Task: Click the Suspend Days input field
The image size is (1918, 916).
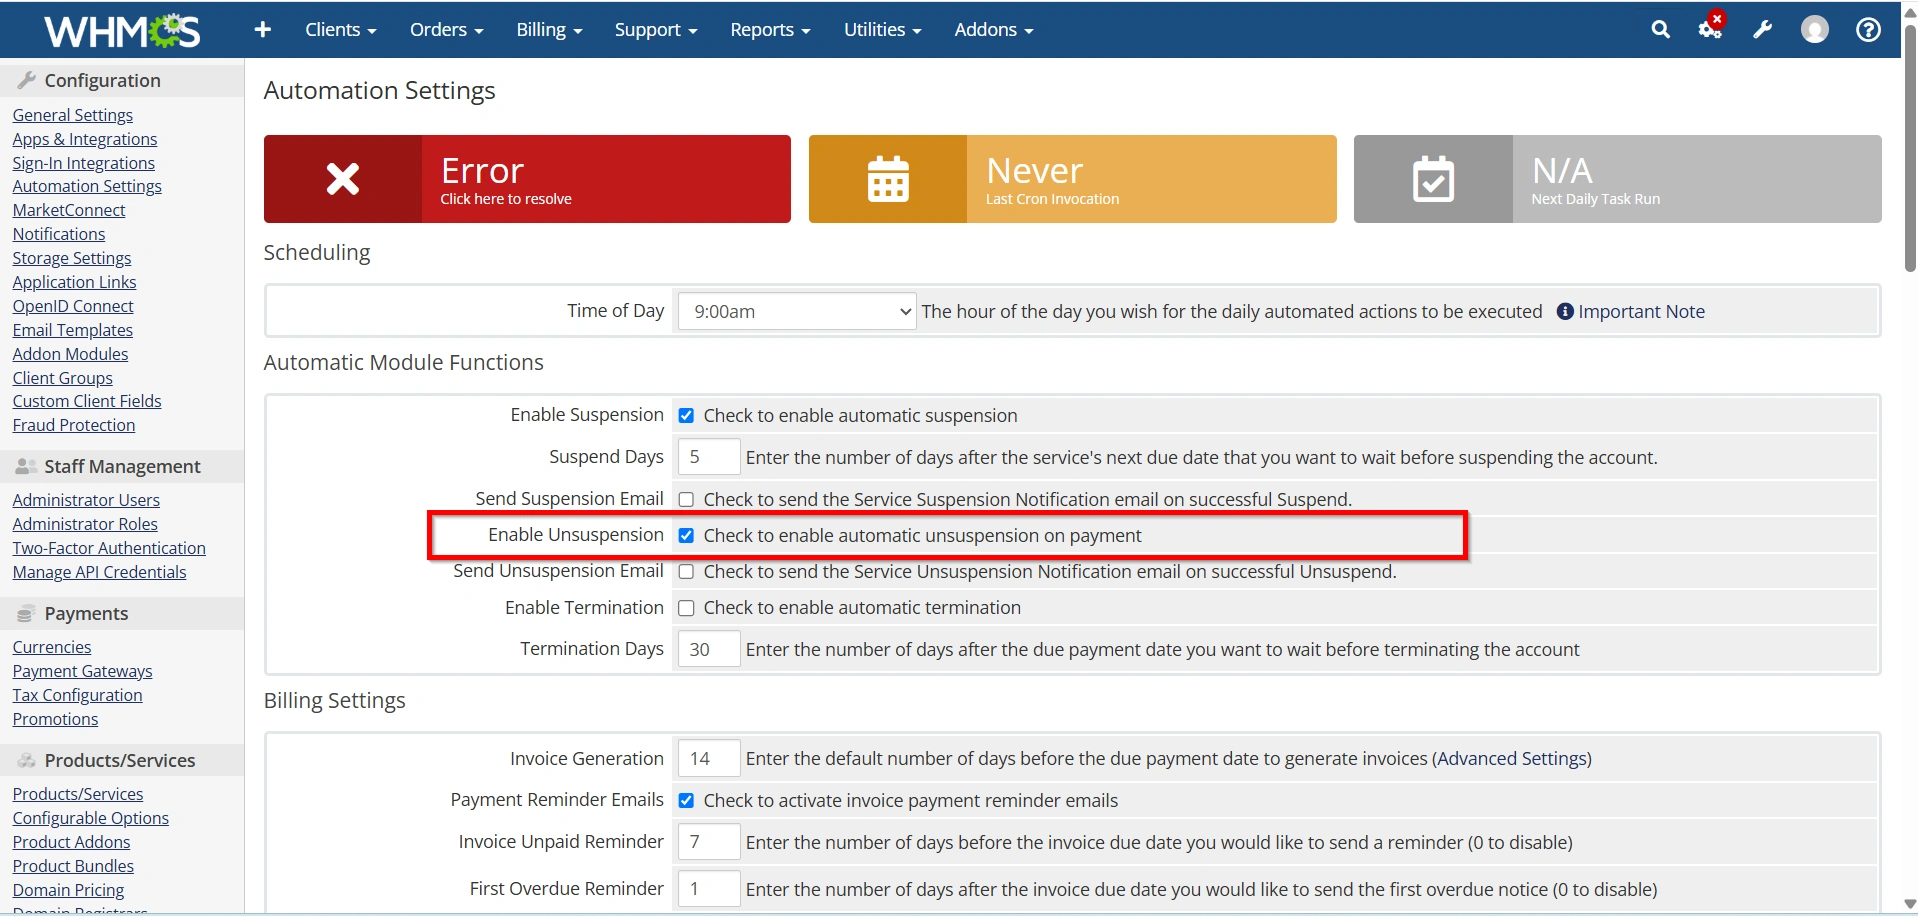Action: pyautogui.click(x=709, y=457)
